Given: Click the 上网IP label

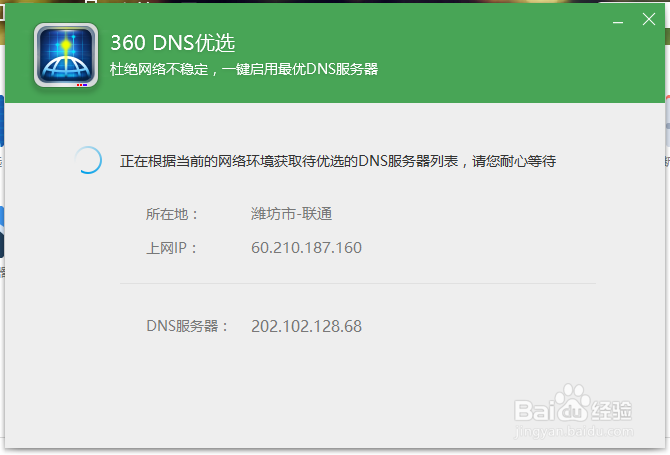Looking at the screenshot, I should pos(171,248).
